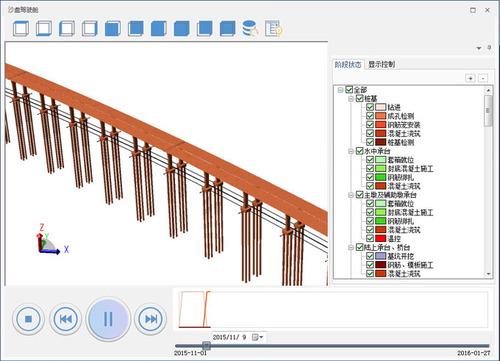500x361 pixels.
Task: Skip forward with the next button
Action: tap(151, 319)
